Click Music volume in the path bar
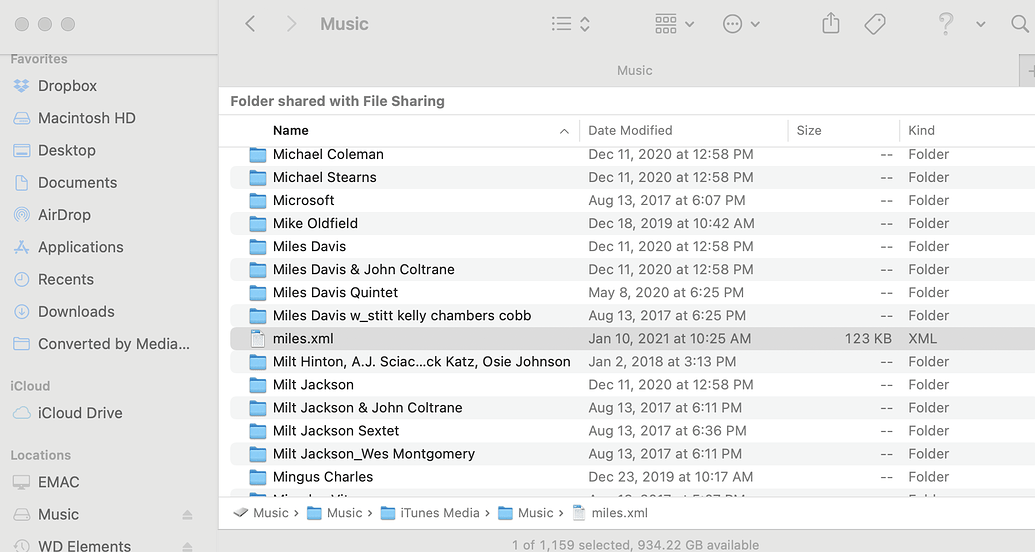This screenshot has height=552, width=1035. point(261,513)
